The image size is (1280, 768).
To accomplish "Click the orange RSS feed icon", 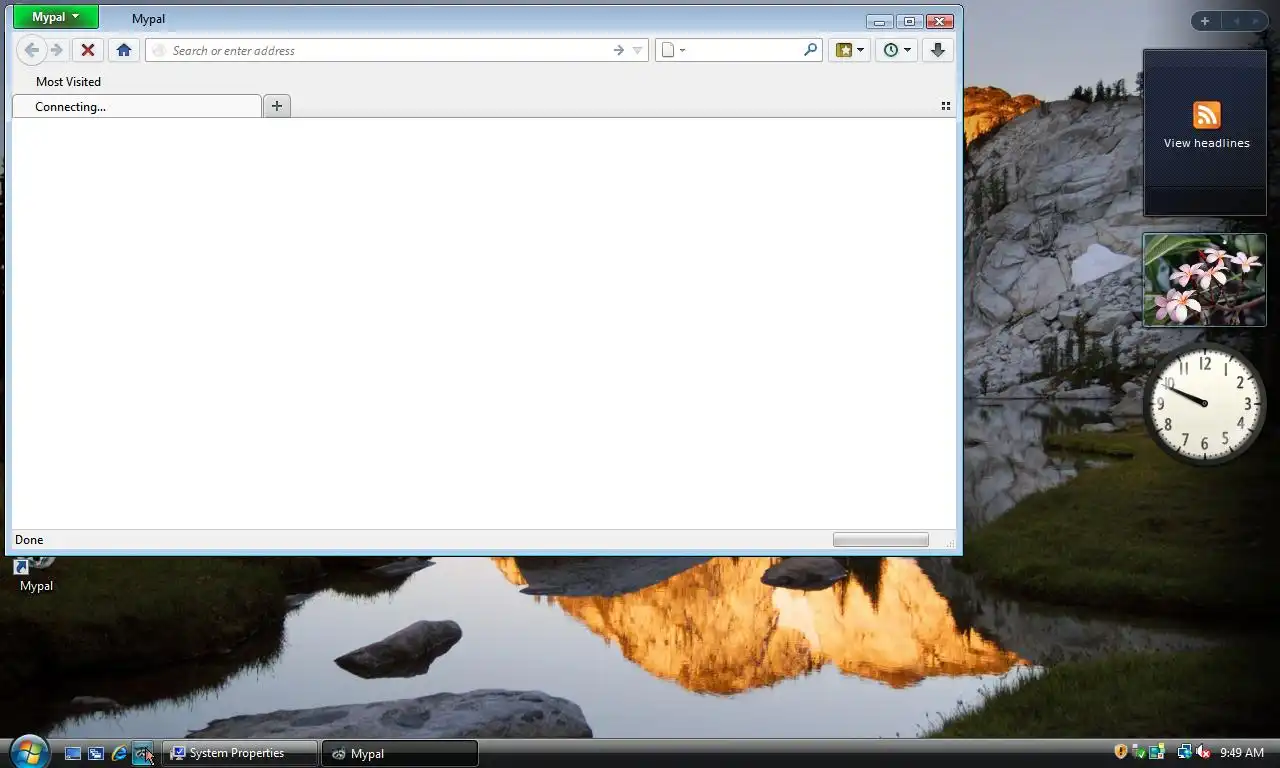I will pyautogui.click(x=1207, y=115).
